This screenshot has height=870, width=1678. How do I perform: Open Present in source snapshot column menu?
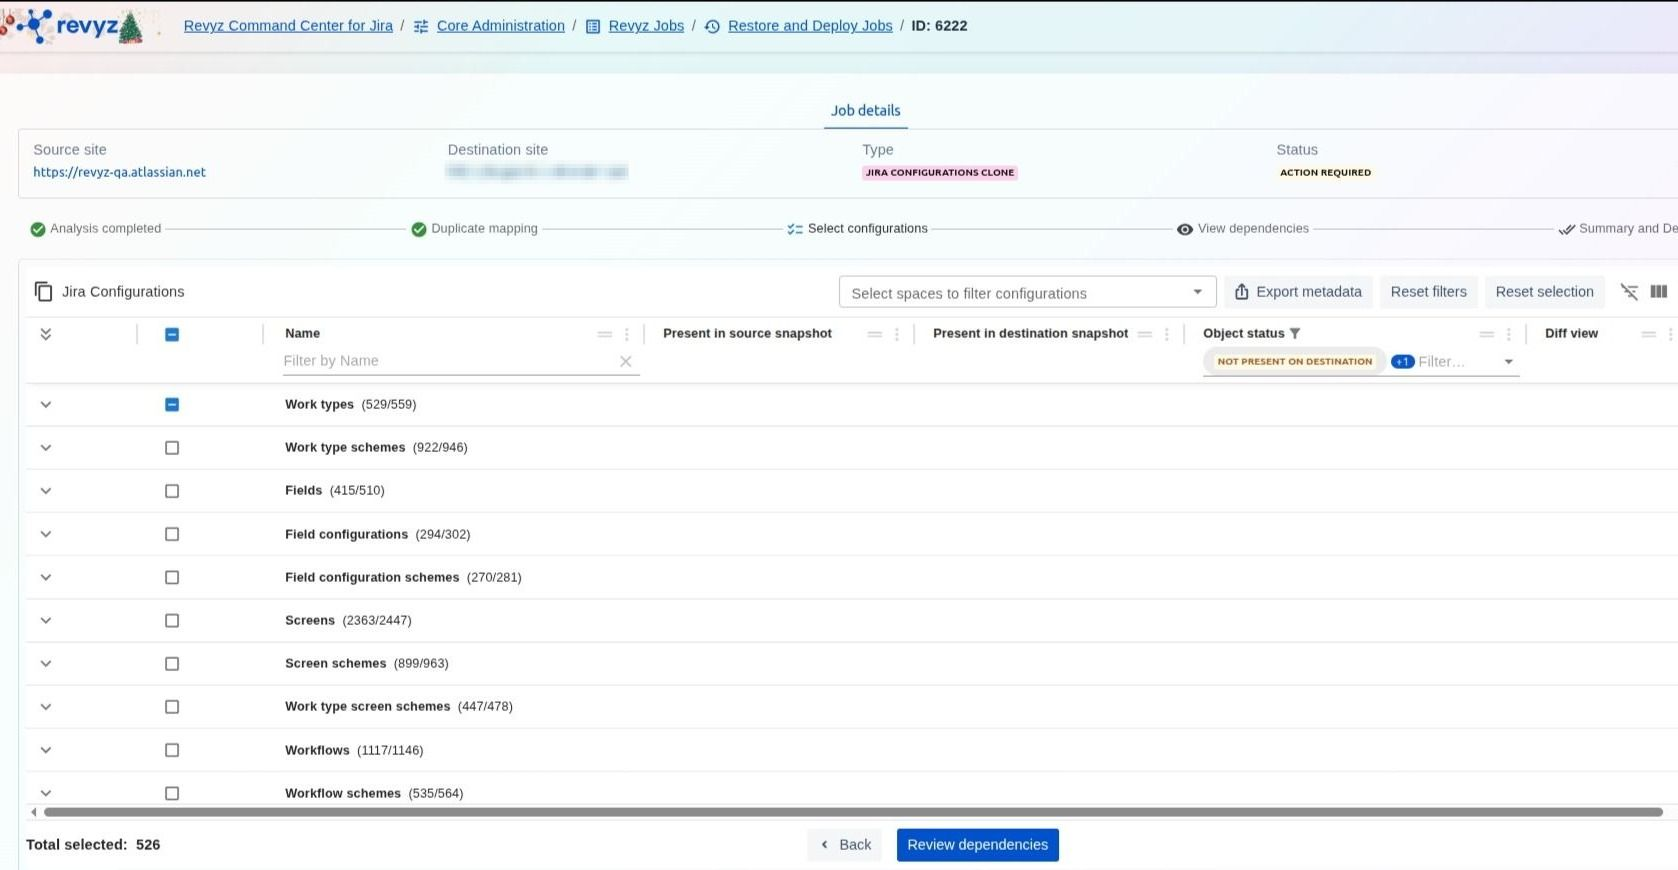pos(897,334)
